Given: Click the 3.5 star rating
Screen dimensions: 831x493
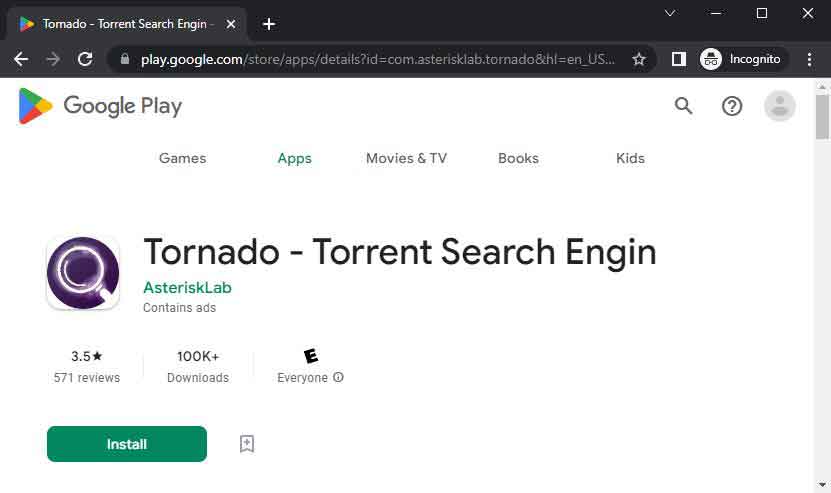Looking at the screenshot, I should 87,356.
